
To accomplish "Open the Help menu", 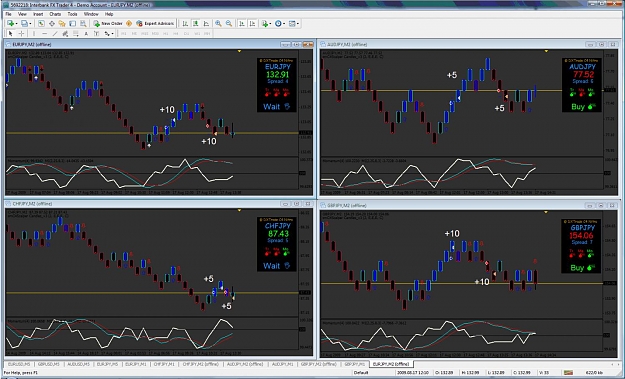I will point(109,14).
